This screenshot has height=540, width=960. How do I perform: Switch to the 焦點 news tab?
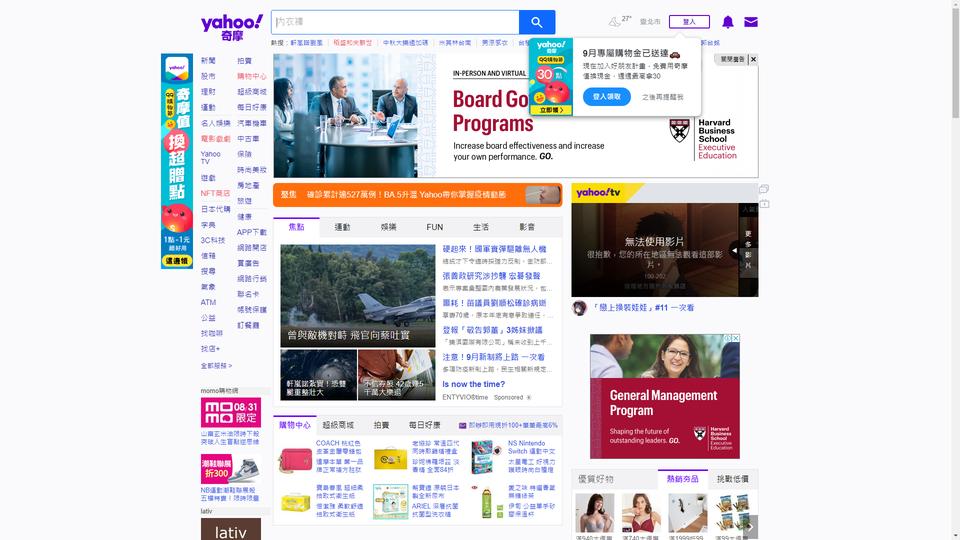coord(296,227)
